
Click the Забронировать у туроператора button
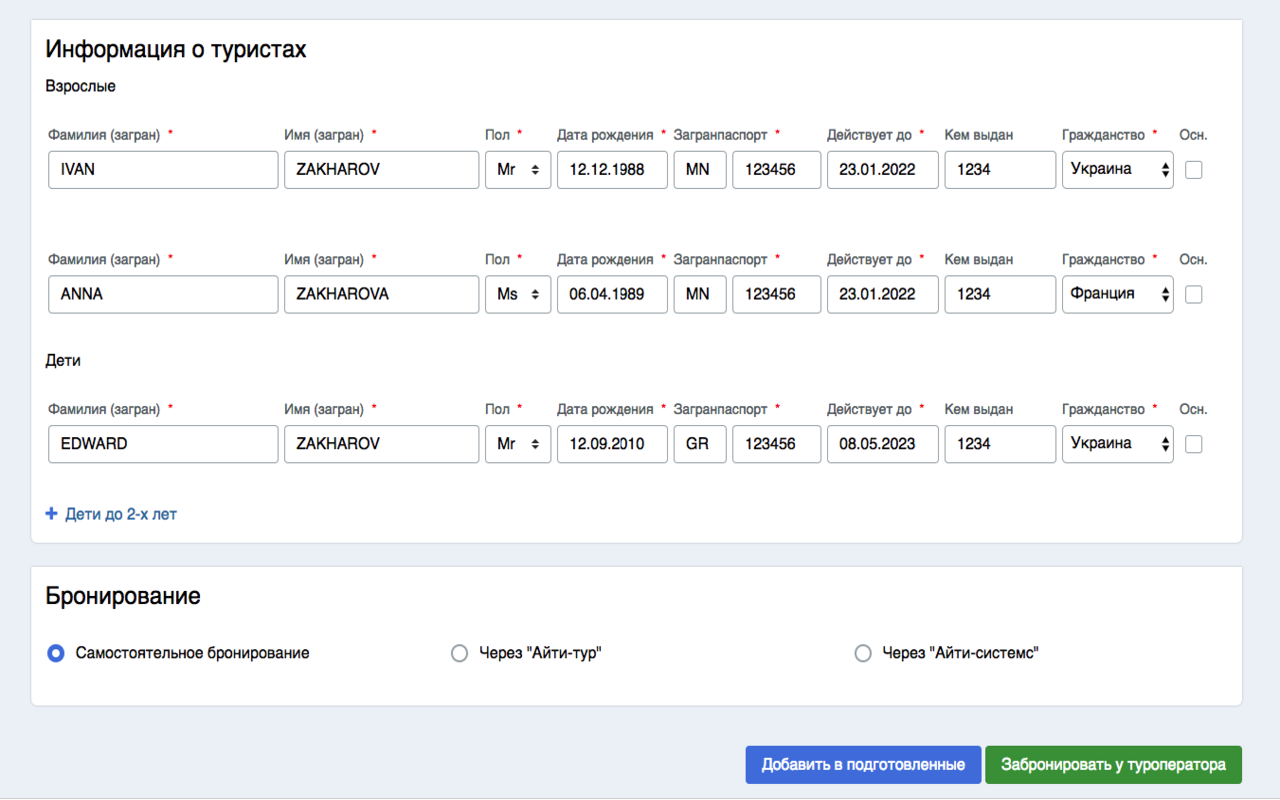1113,765
